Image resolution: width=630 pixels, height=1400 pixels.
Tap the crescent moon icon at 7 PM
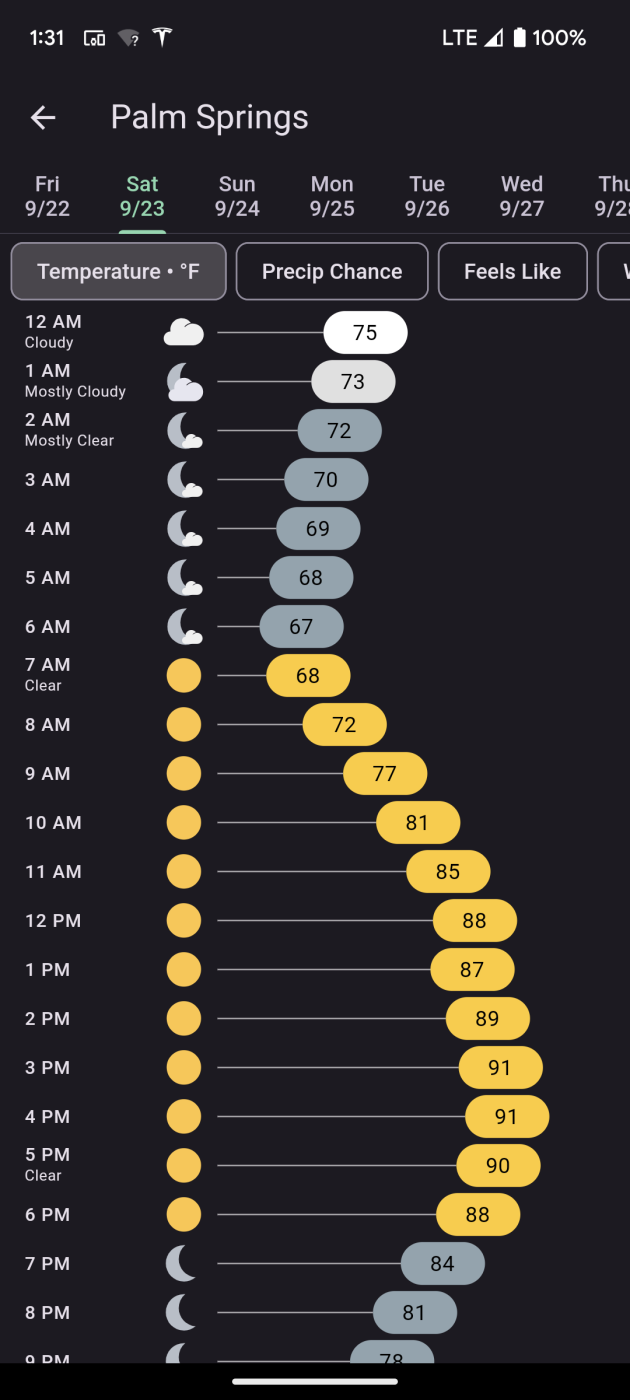coord(181,1264)
